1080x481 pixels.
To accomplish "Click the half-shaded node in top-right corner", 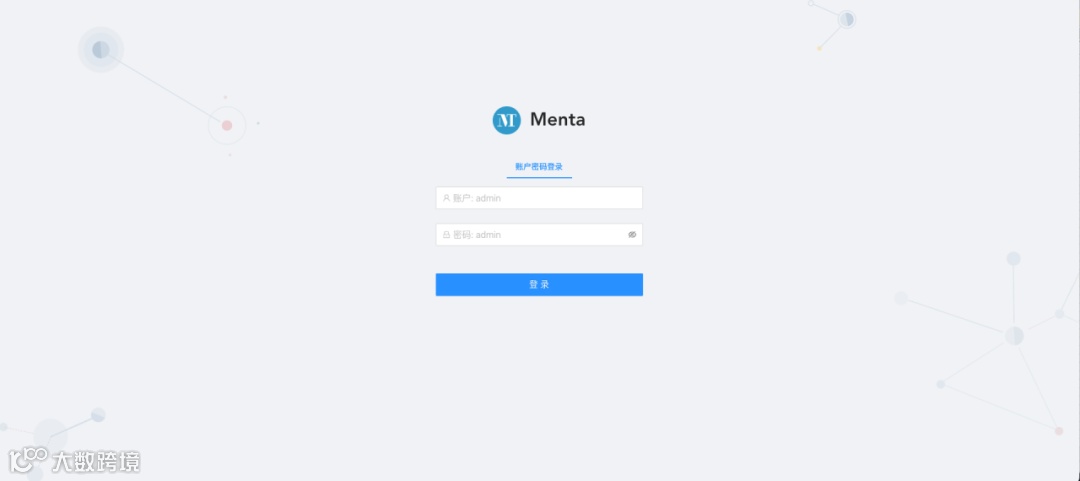I will pyautogui.click(x=847, y=19).
